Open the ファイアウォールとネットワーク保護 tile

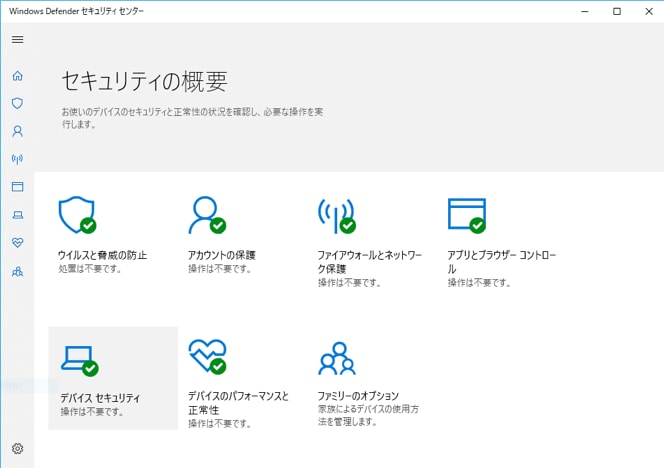[370, 242]
